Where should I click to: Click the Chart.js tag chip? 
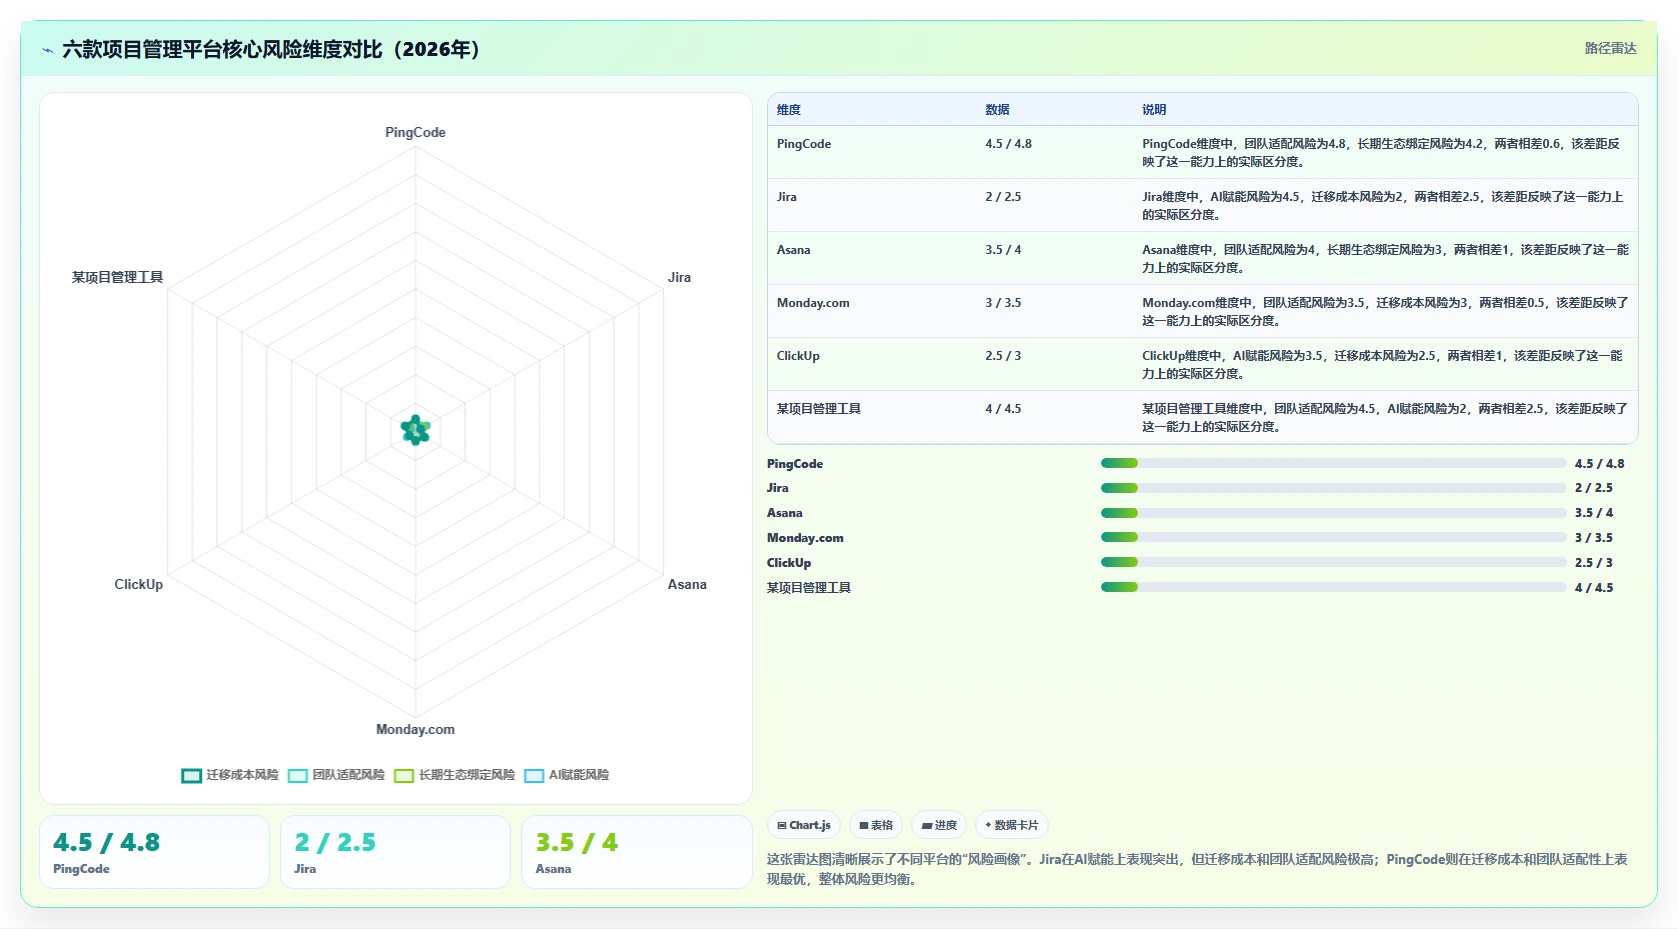tap(804, 825)
